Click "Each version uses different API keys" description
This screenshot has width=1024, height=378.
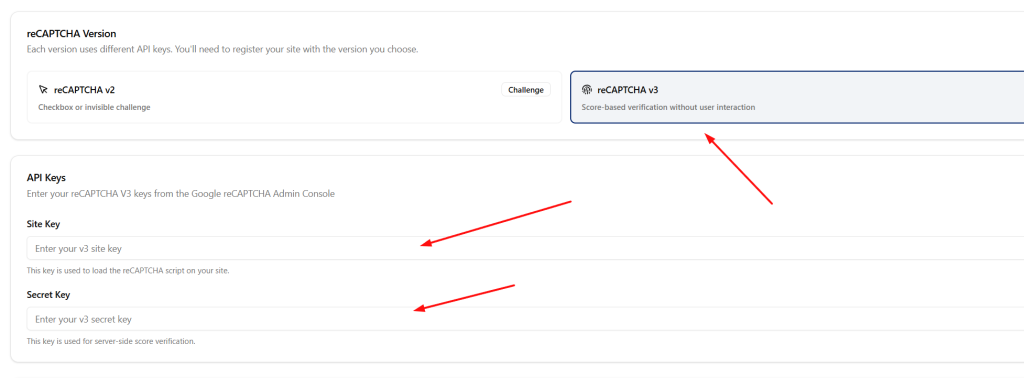[222, 49]
